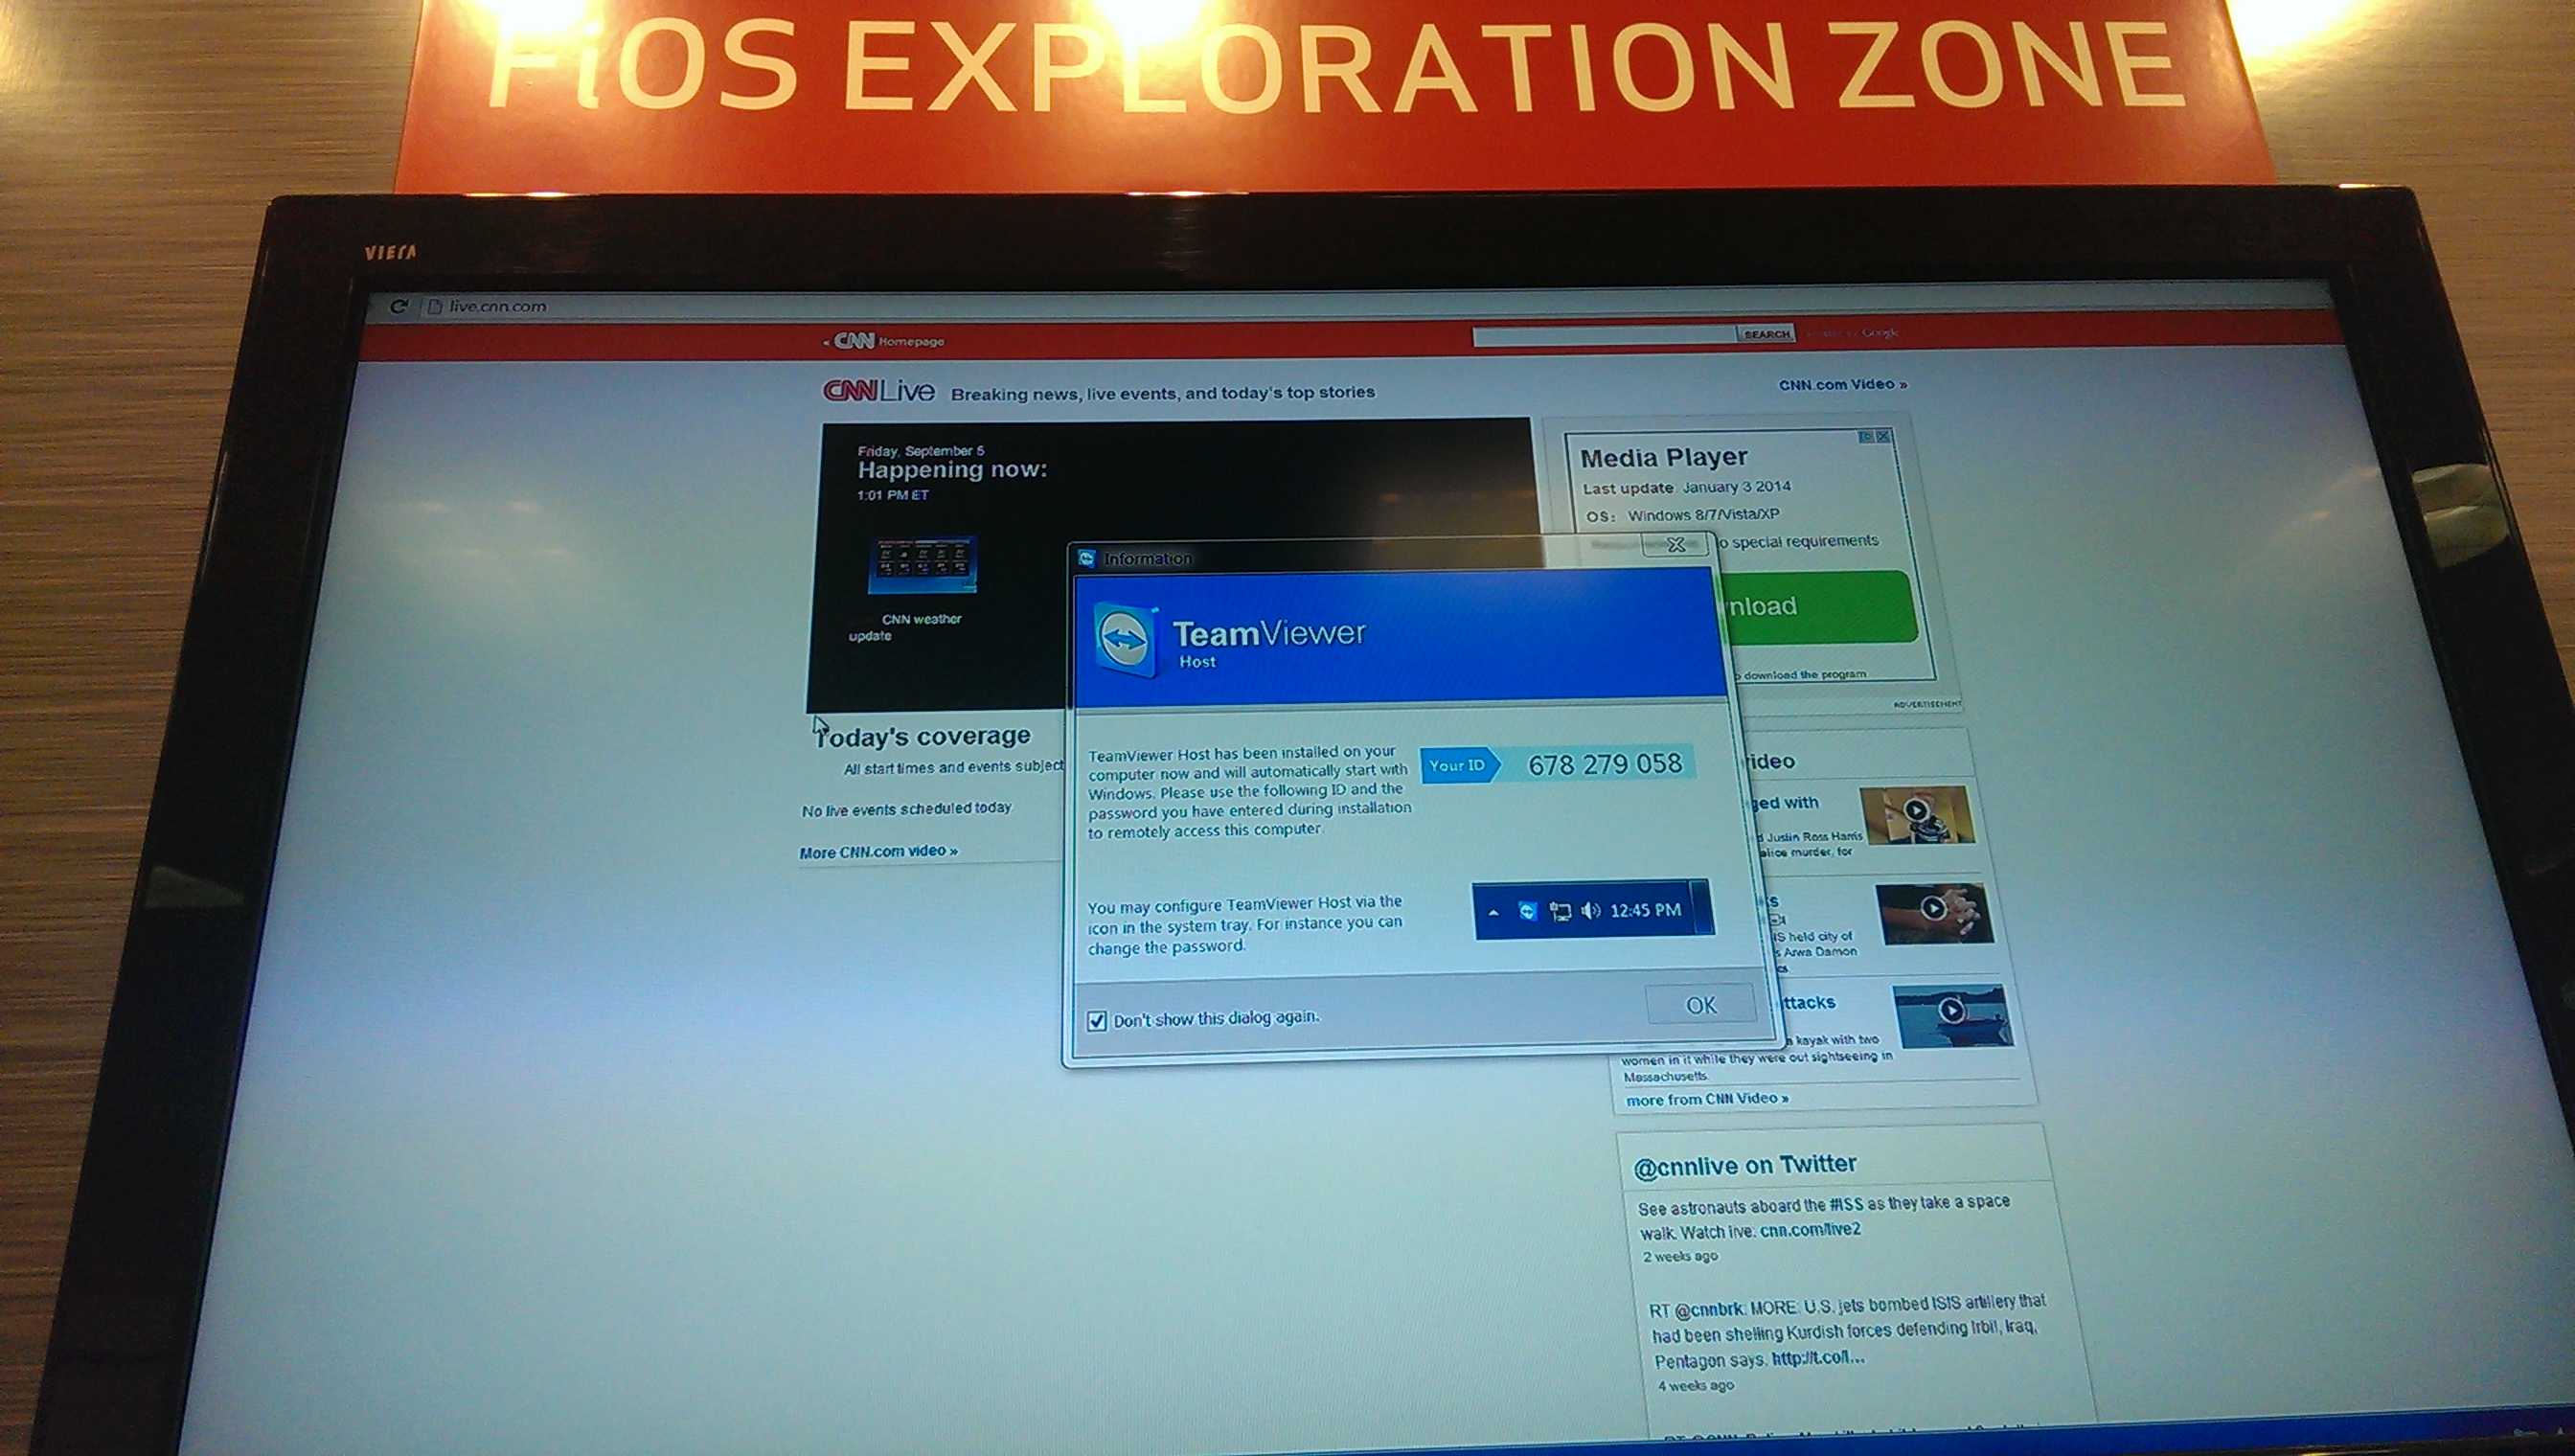The image size is (2575, 1456).
Task: Uncheck Don't show this dialog again
Action: point(1097,1021)
